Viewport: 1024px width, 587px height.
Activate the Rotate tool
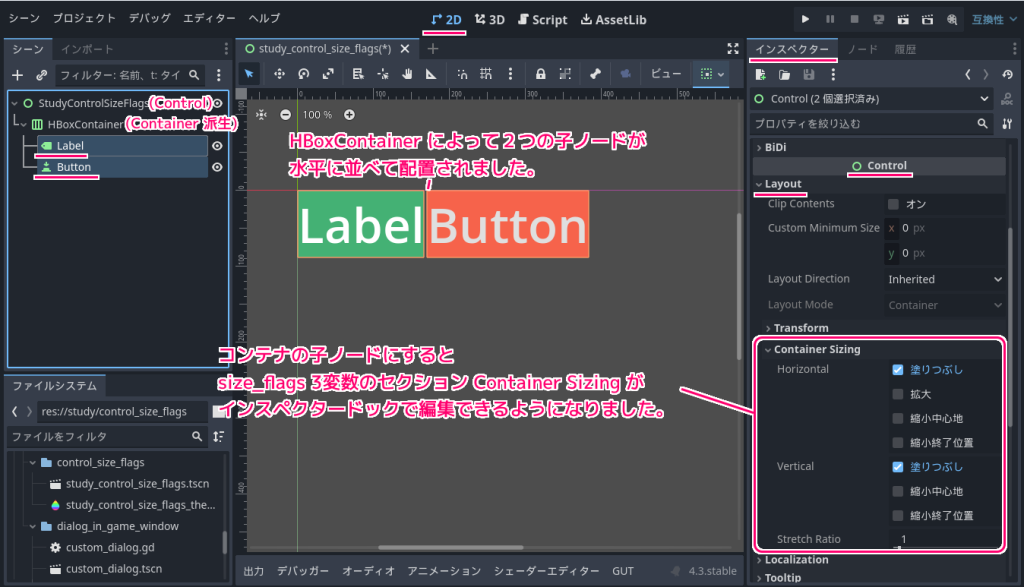click(303, 73)
